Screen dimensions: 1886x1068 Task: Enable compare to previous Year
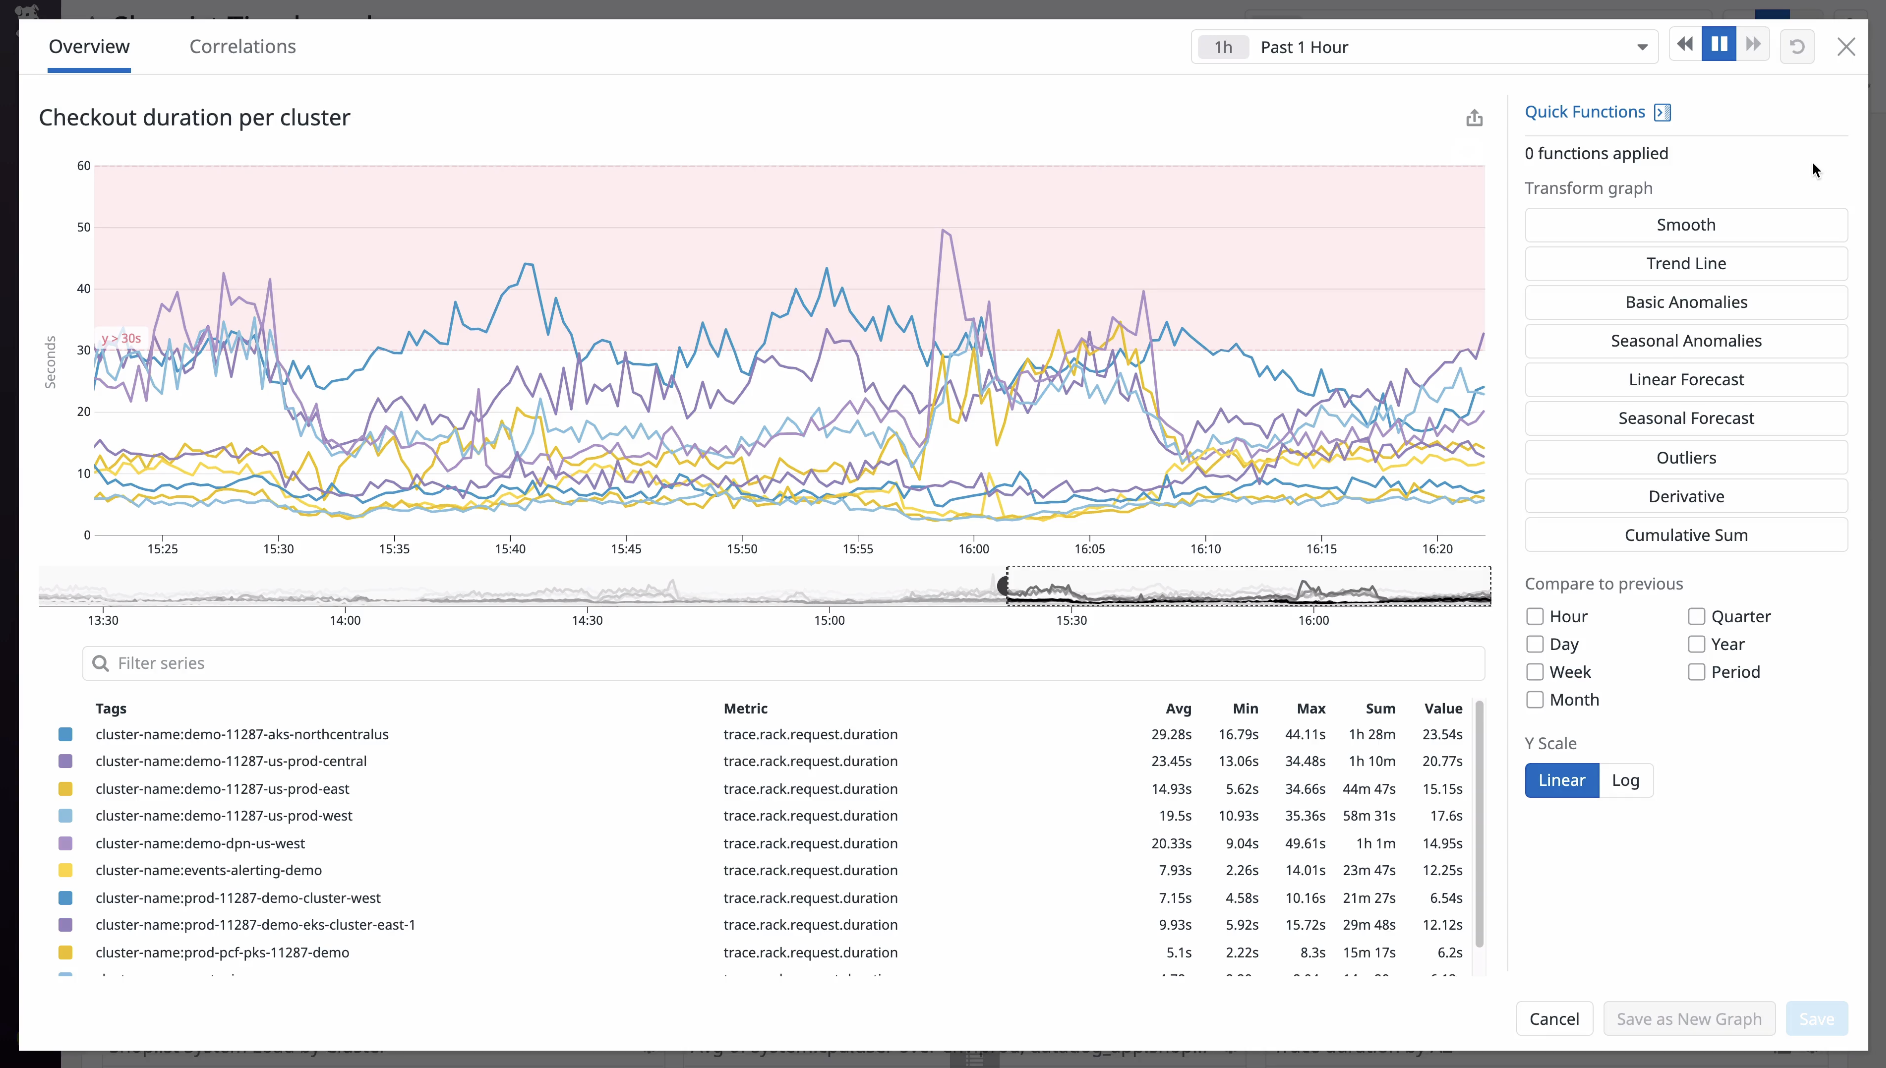point(1697,644)
